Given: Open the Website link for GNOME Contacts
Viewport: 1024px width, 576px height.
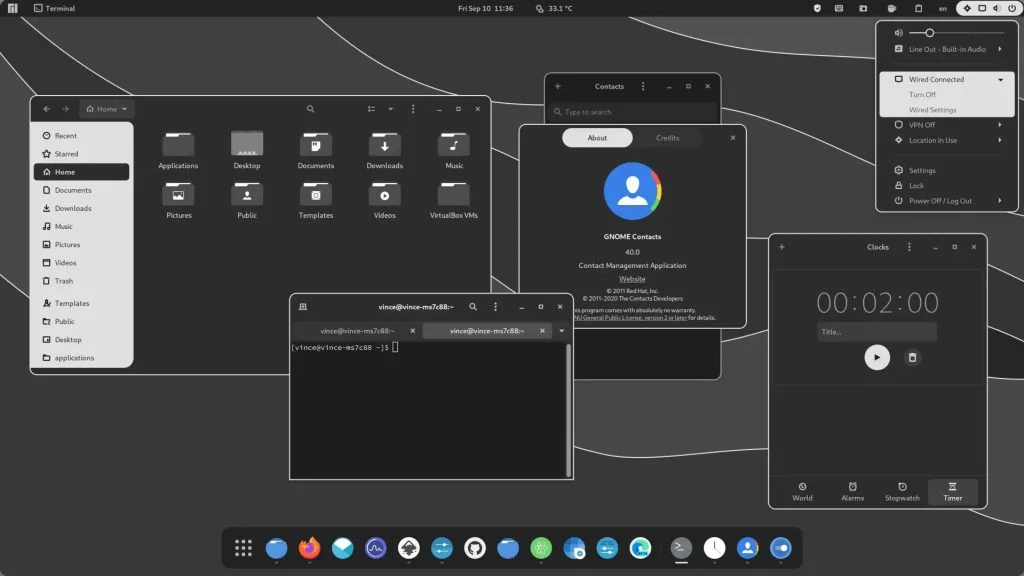Looking at the screenshot, I should [x=632, y=278].
